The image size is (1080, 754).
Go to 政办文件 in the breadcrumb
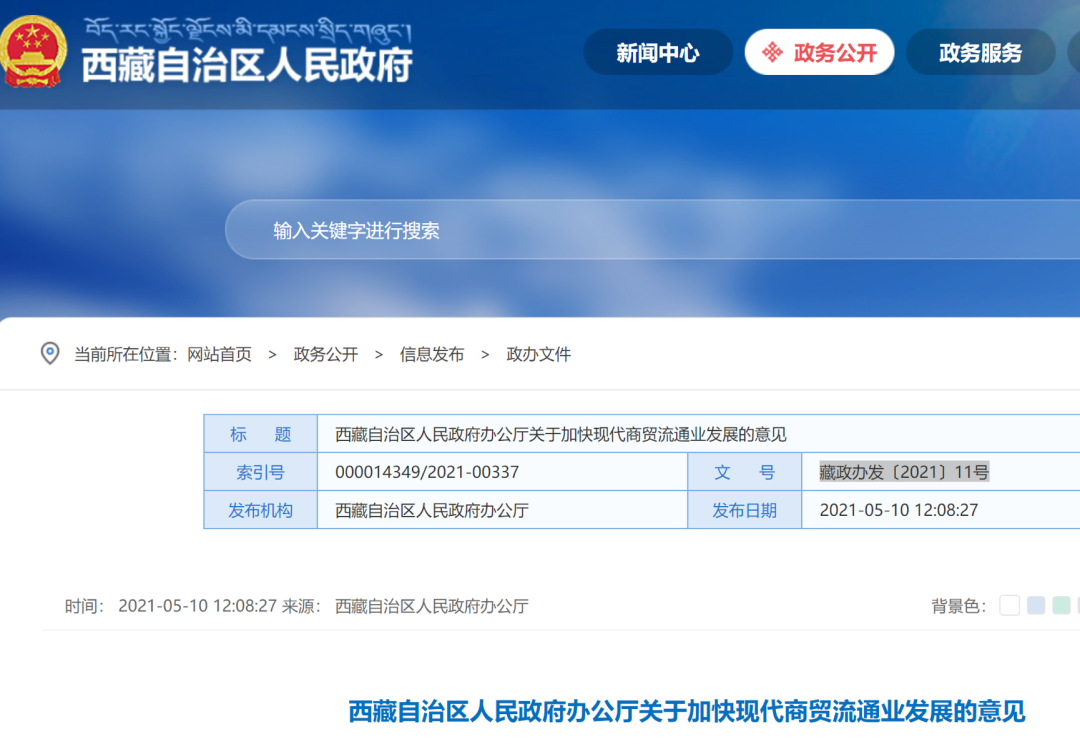click(x=539, y=354)
